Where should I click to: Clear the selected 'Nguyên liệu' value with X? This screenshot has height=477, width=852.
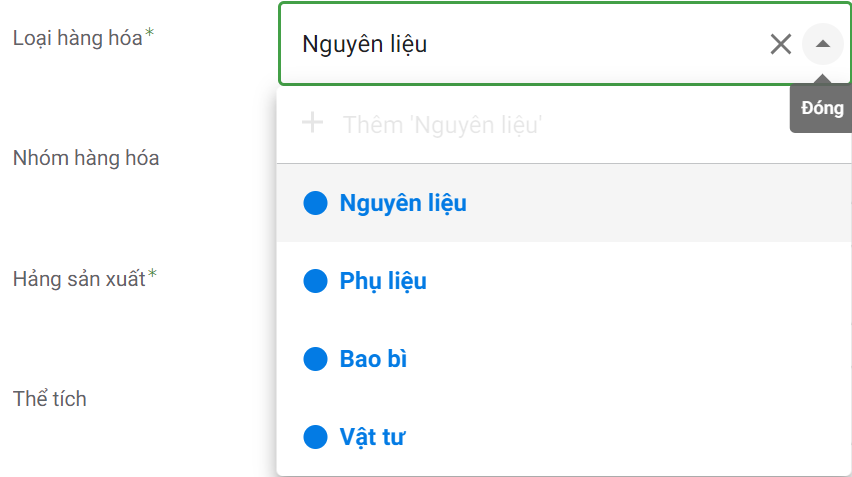(780, 44)
